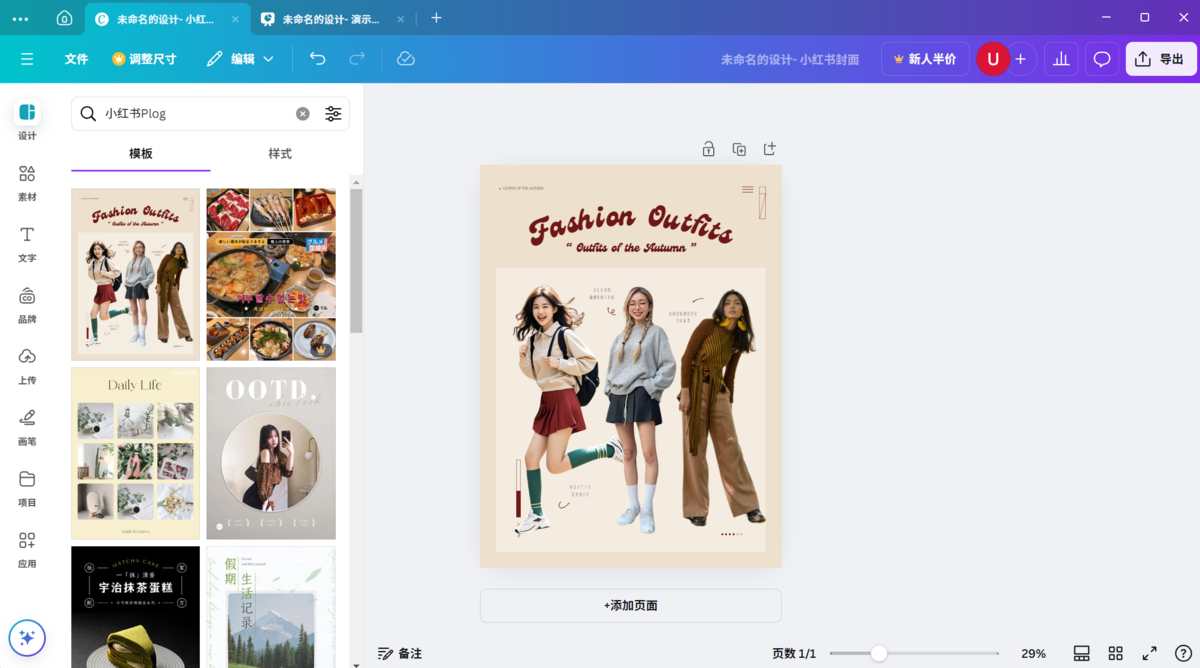Adjust the zoom slider at the bottom
1200x668 pixels.
(x=880, y=653)
